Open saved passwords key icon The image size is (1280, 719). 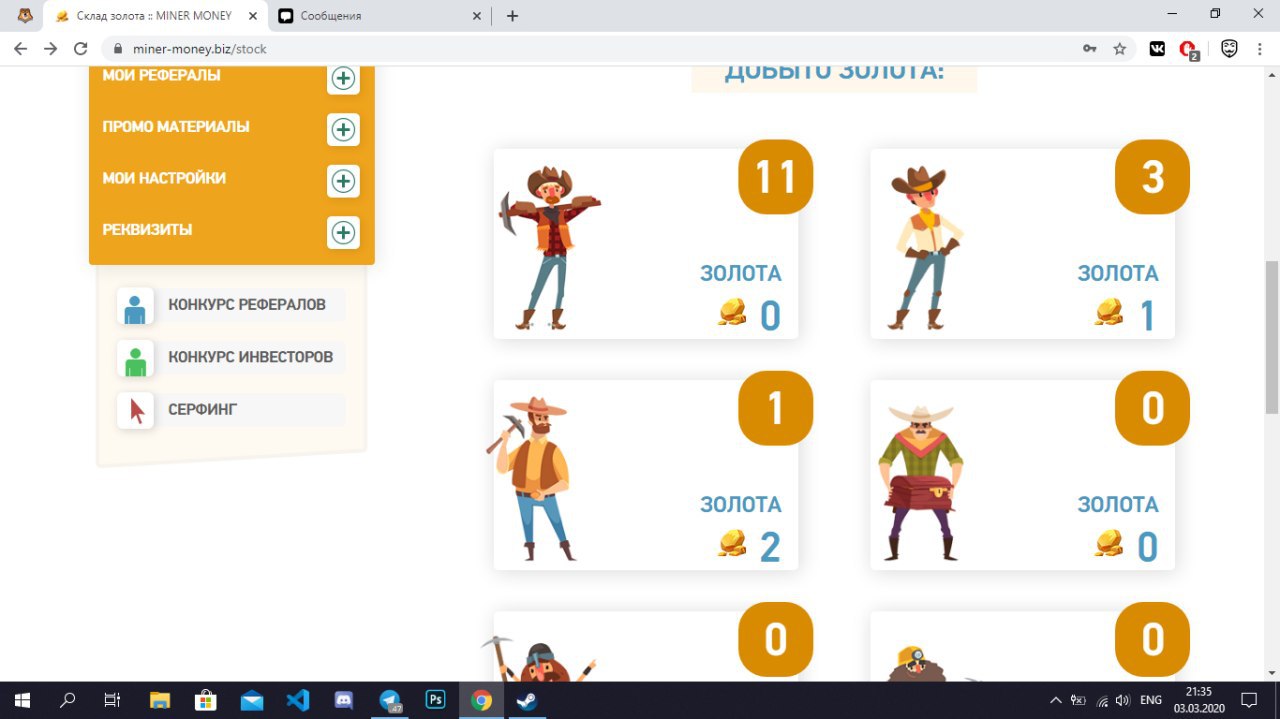1089,48
